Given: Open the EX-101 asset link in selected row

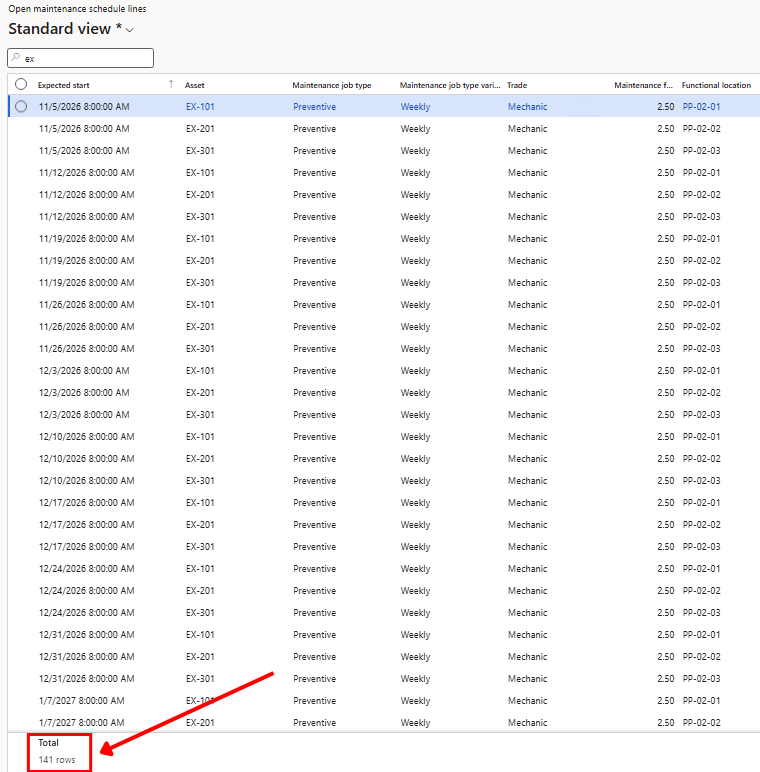Looking at the screenshot, I should pyautogui.click(x=200, y=107).
